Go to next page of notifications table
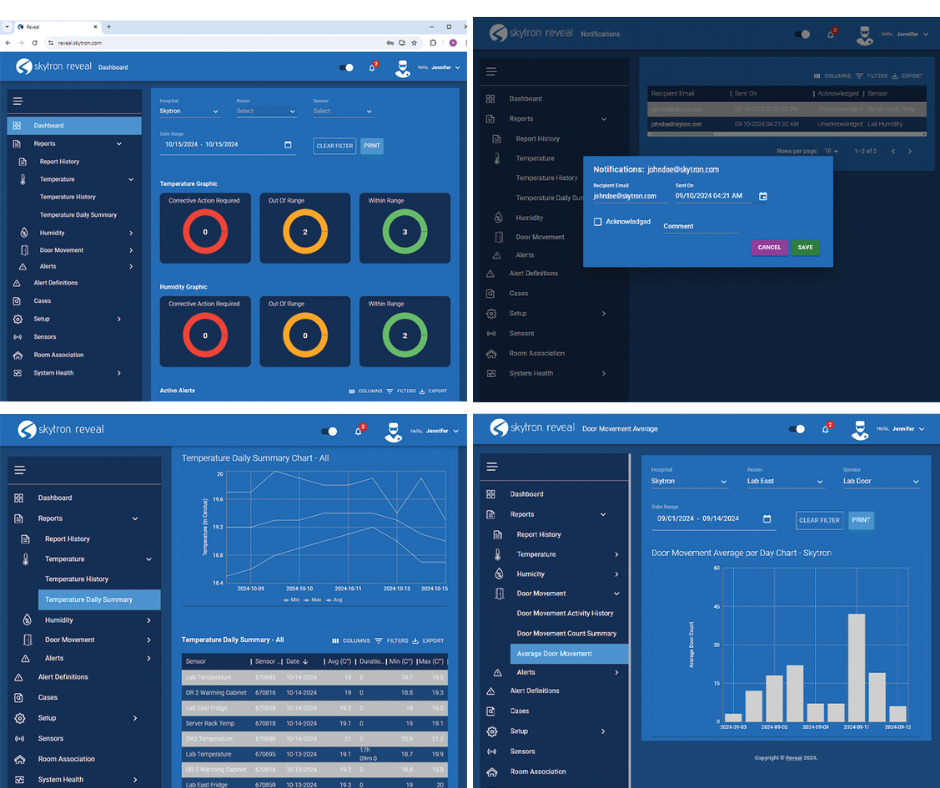This screenshot has width=940, height=788. (x=909, y=151)
